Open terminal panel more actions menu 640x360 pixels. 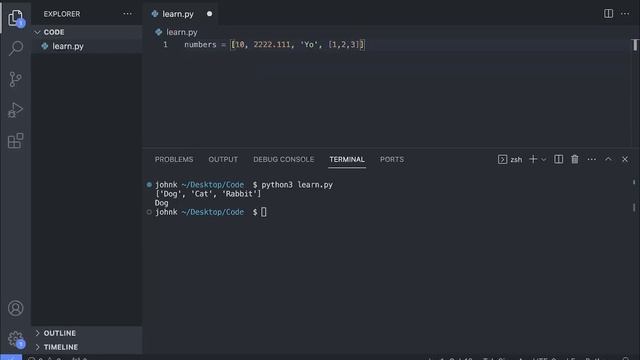point(591,159)
